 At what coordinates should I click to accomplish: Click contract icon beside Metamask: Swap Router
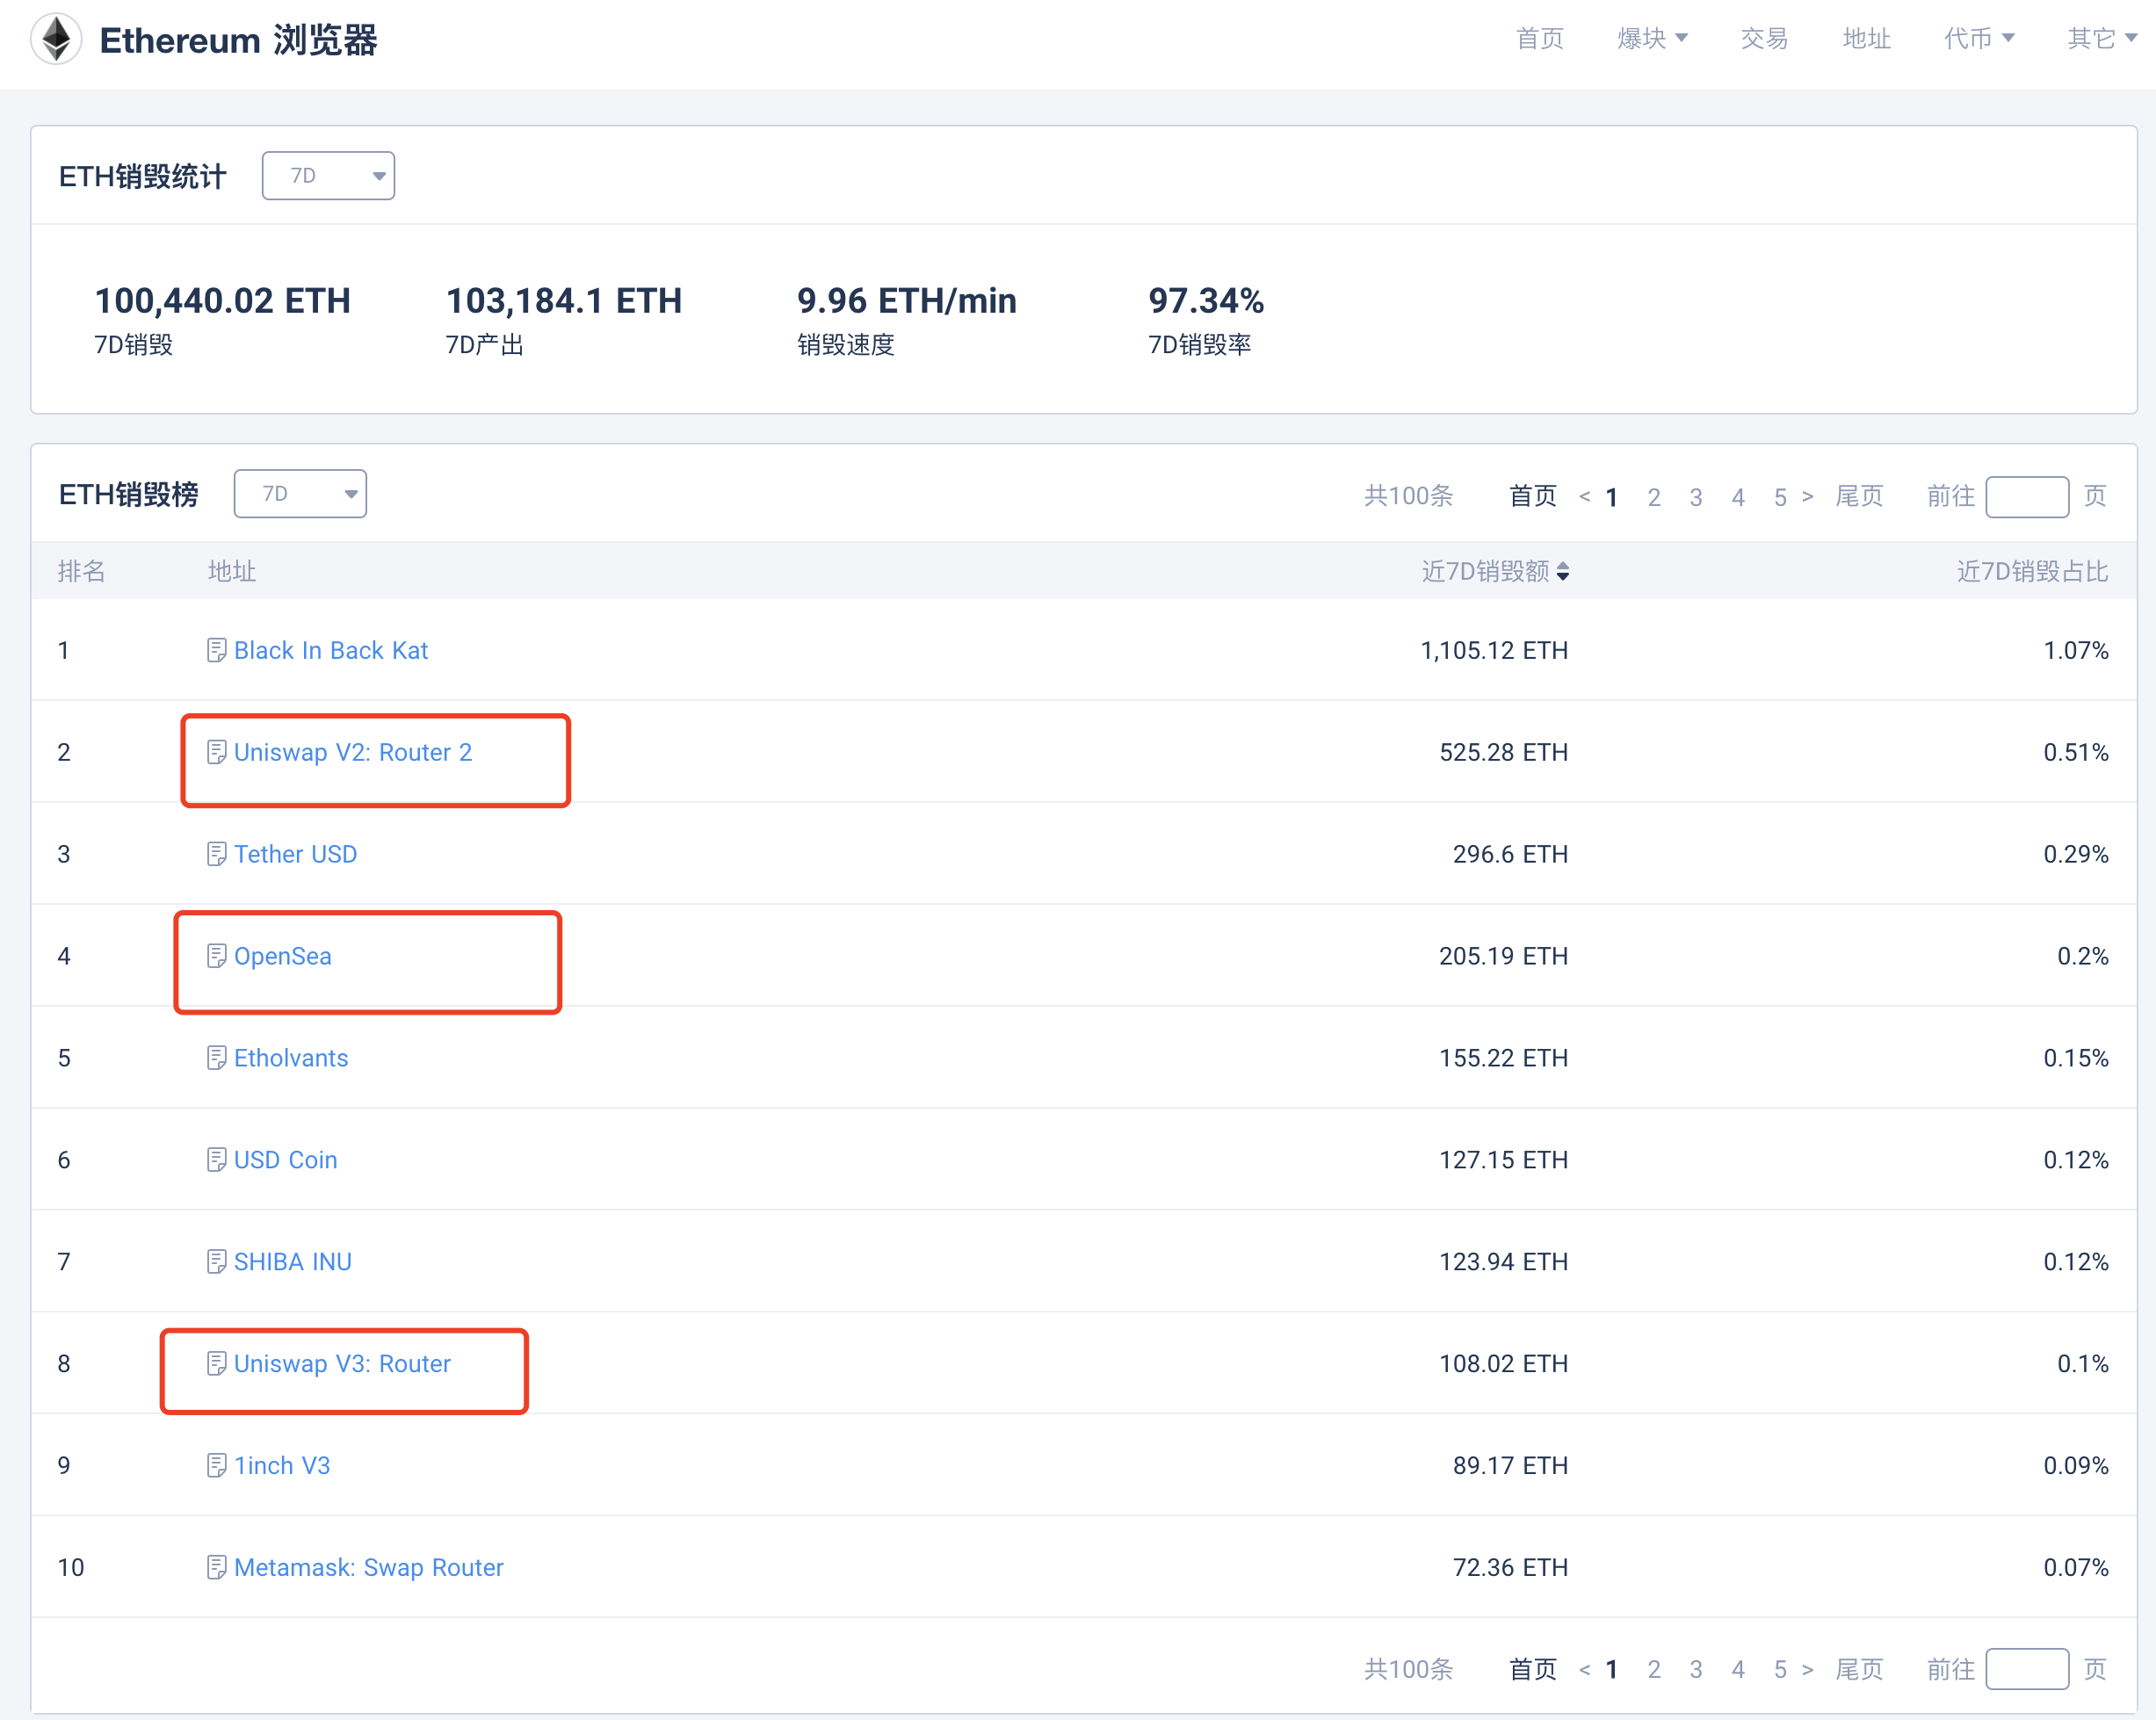(x=216, y=1569)
